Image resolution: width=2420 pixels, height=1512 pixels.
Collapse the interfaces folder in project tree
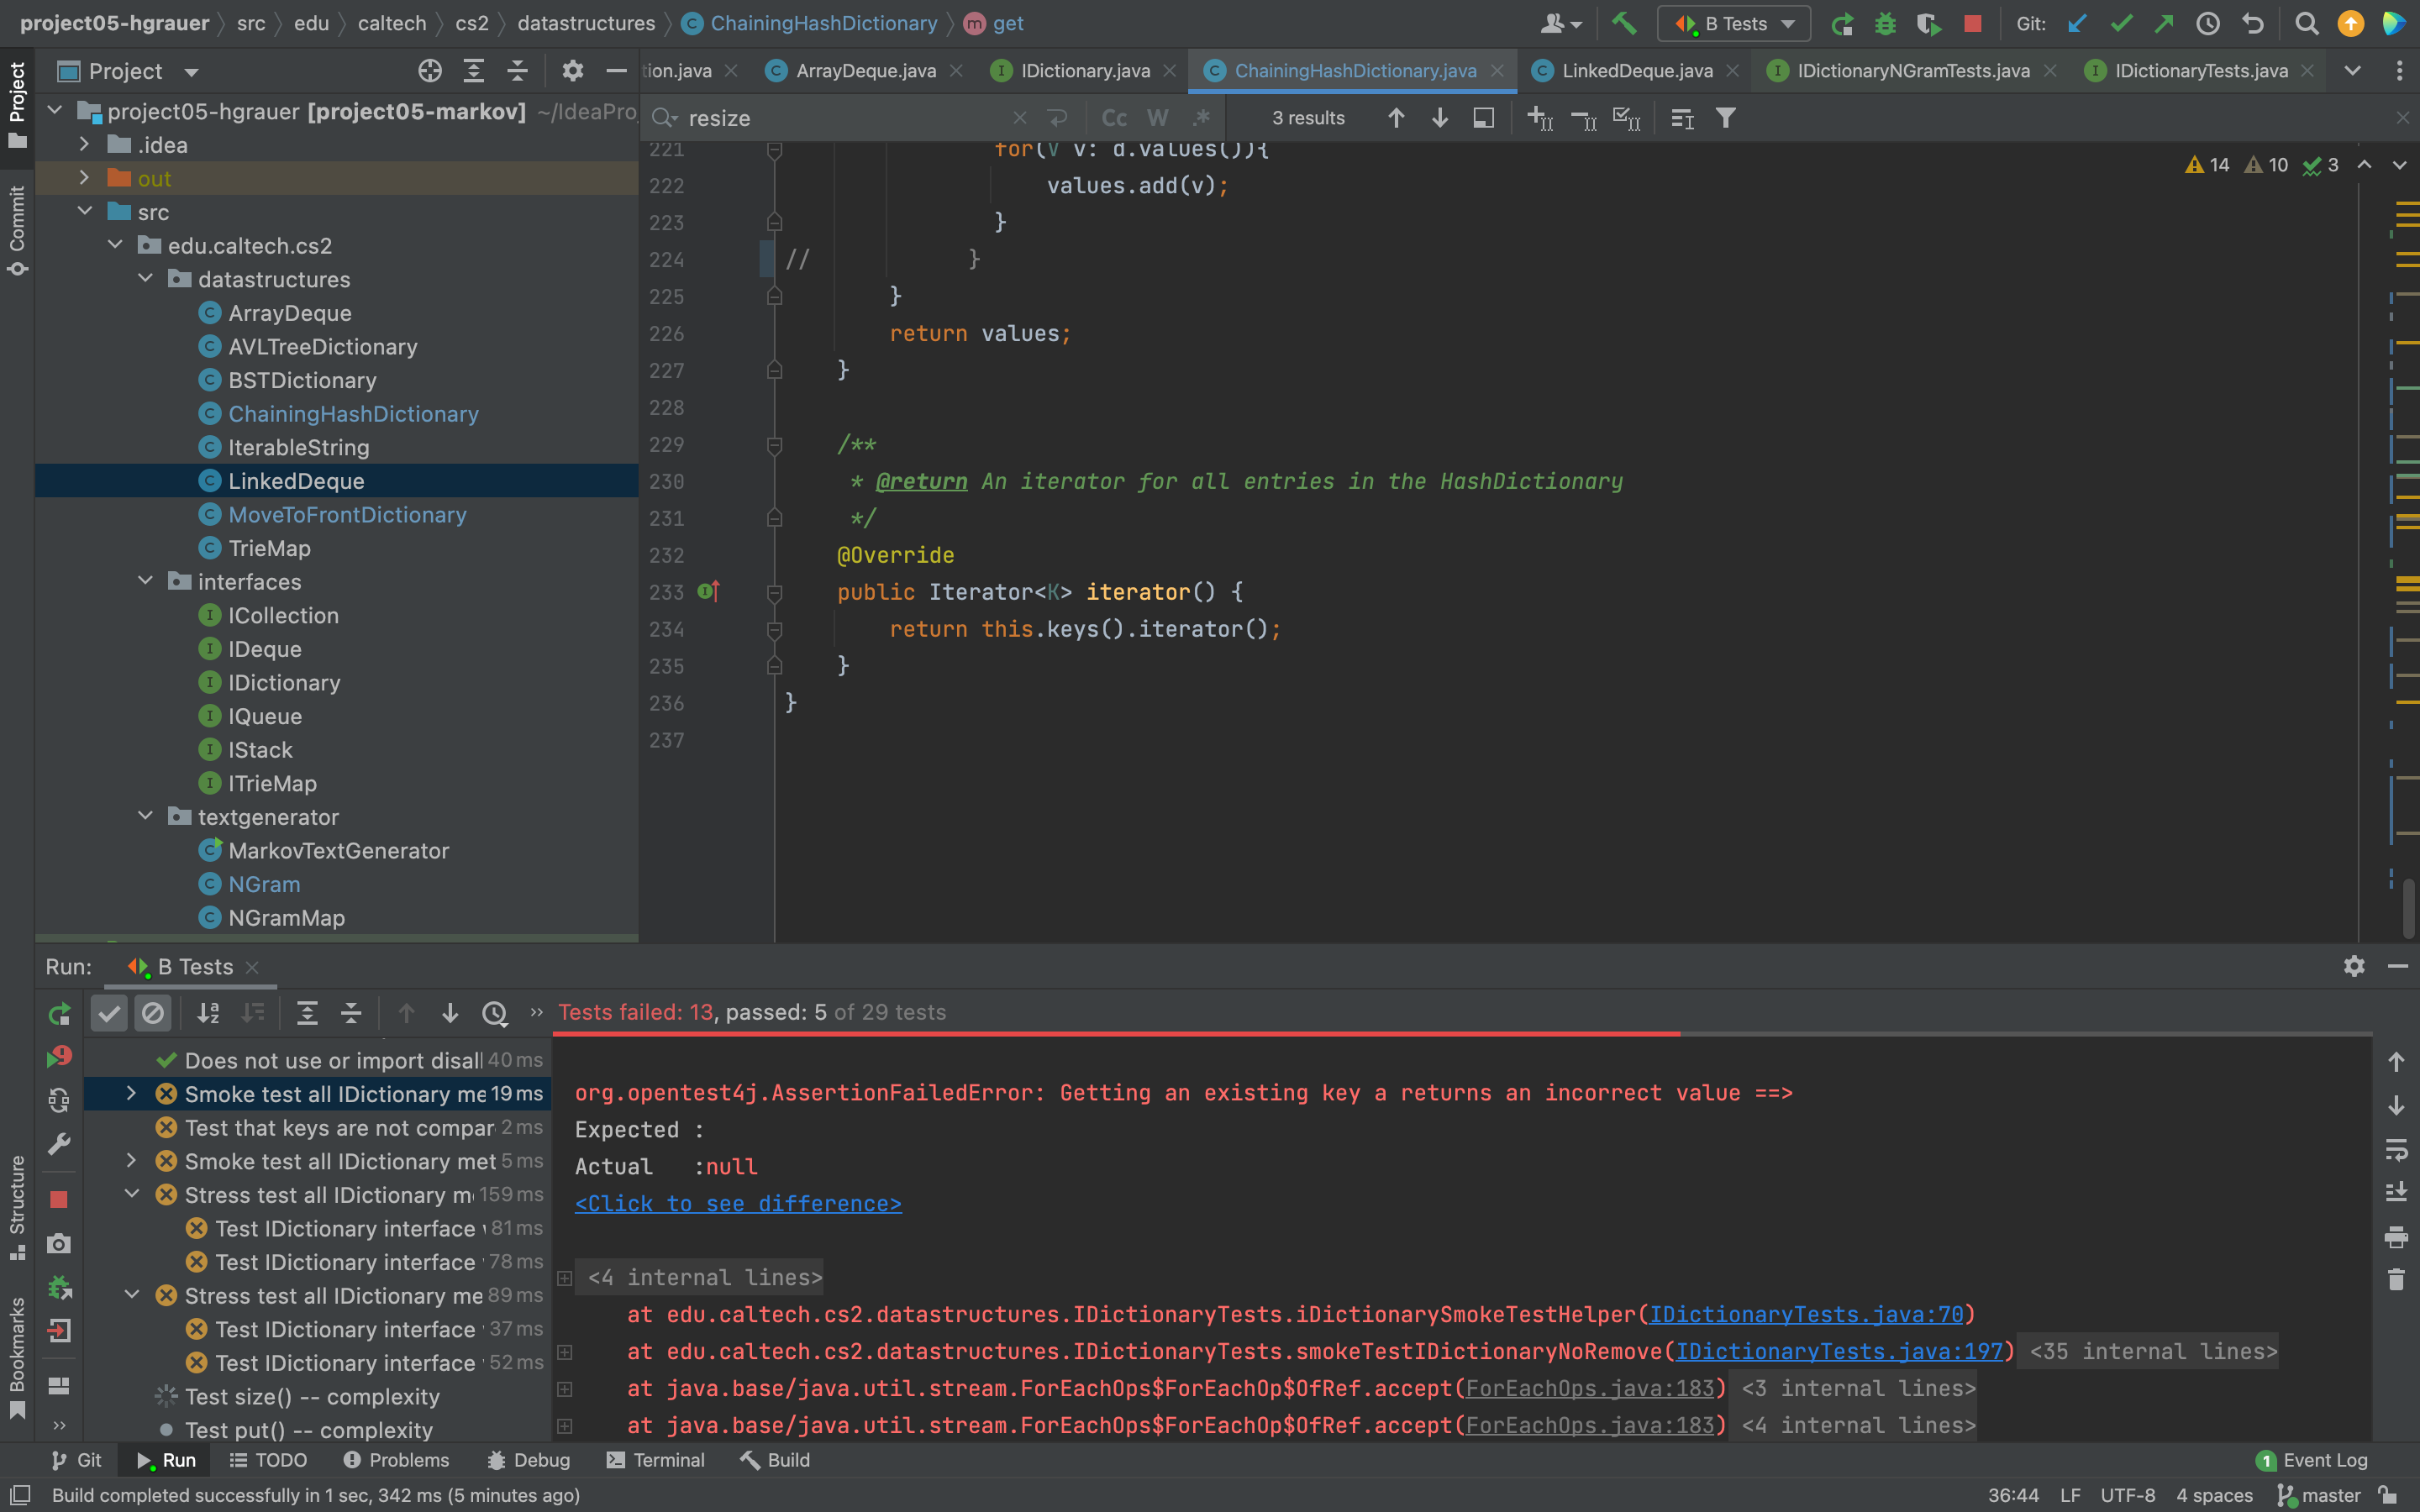tap(145, 581)
